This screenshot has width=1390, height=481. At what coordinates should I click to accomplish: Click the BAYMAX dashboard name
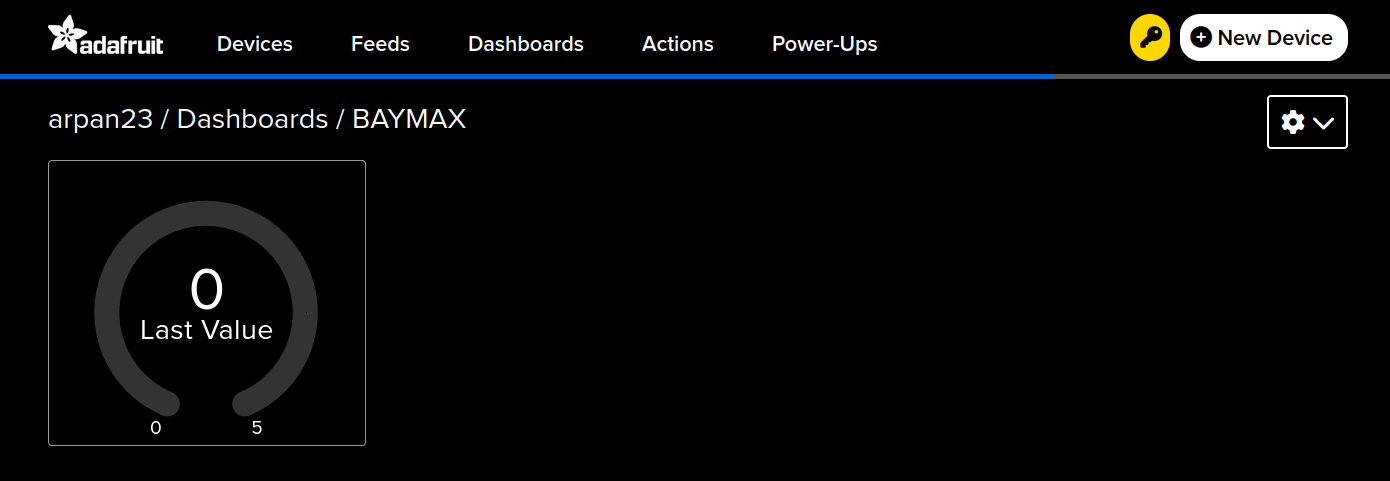coord(409,120)
